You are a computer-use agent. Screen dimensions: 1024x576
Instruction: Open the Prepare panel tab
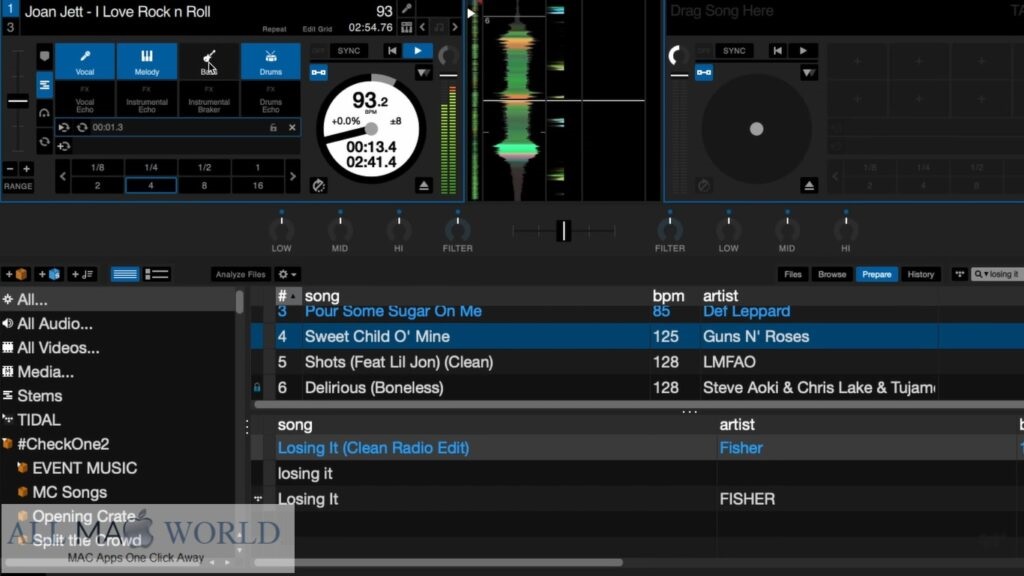click(876, 274)
